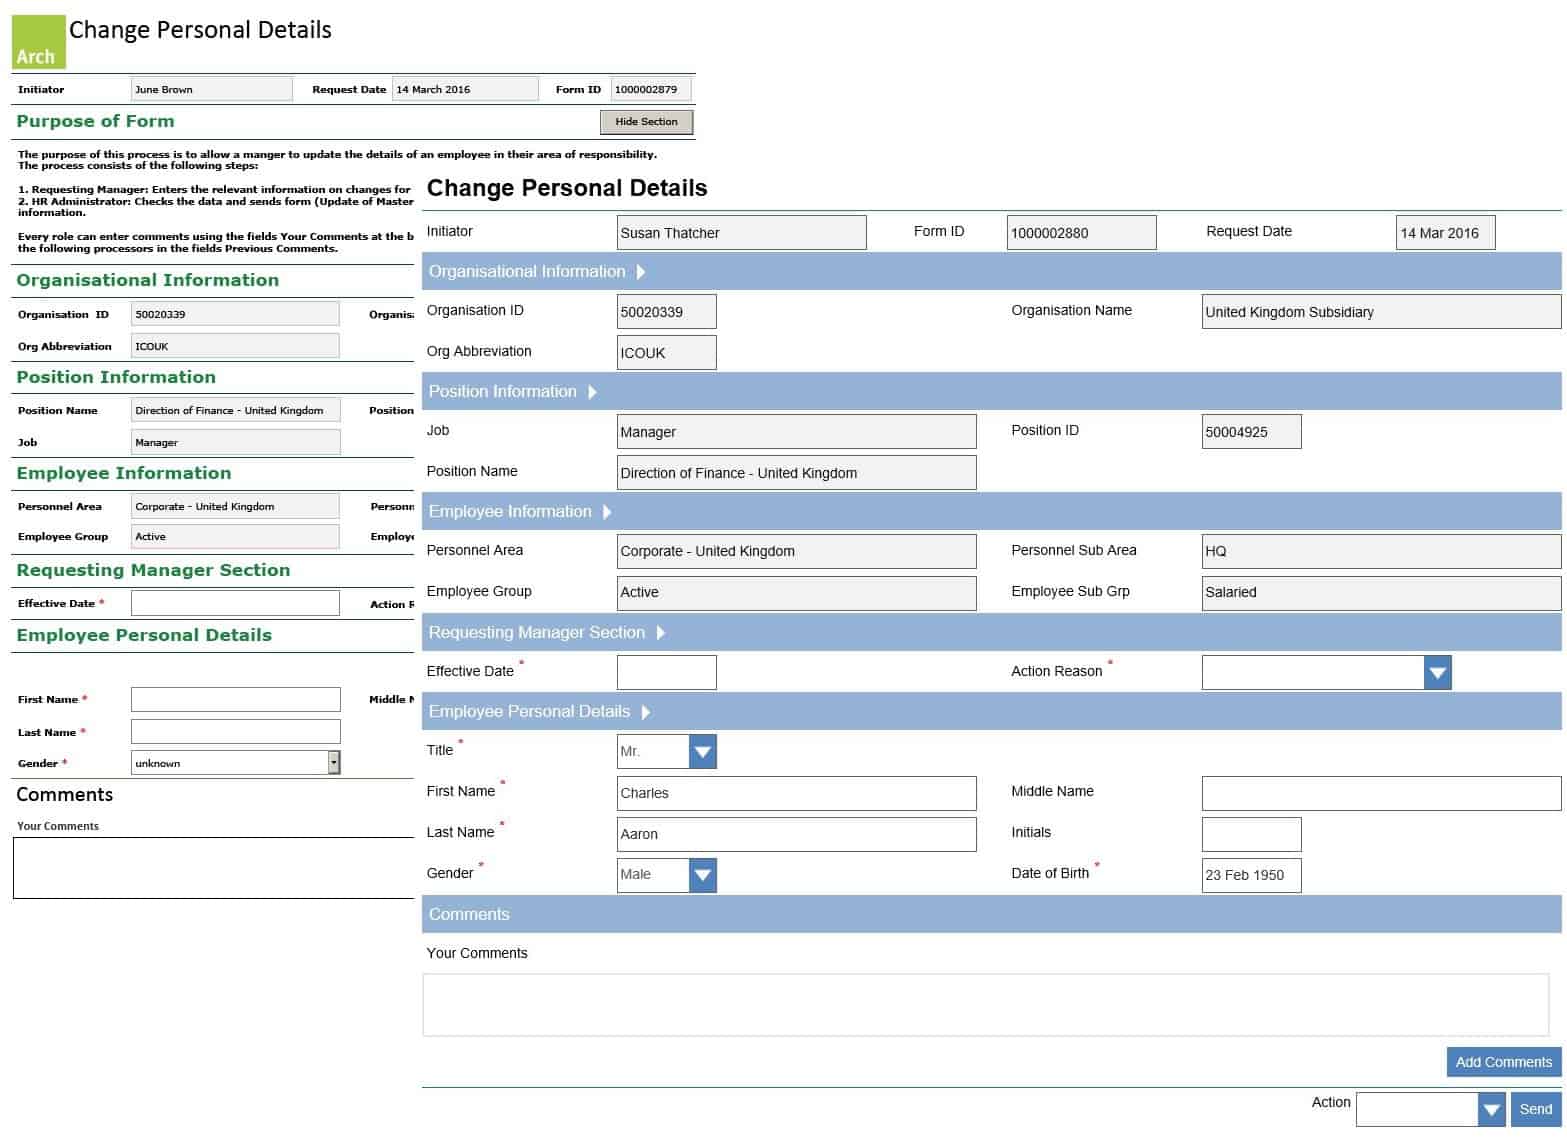
Task: Click the Position Name field in old form
Action: 236,410
